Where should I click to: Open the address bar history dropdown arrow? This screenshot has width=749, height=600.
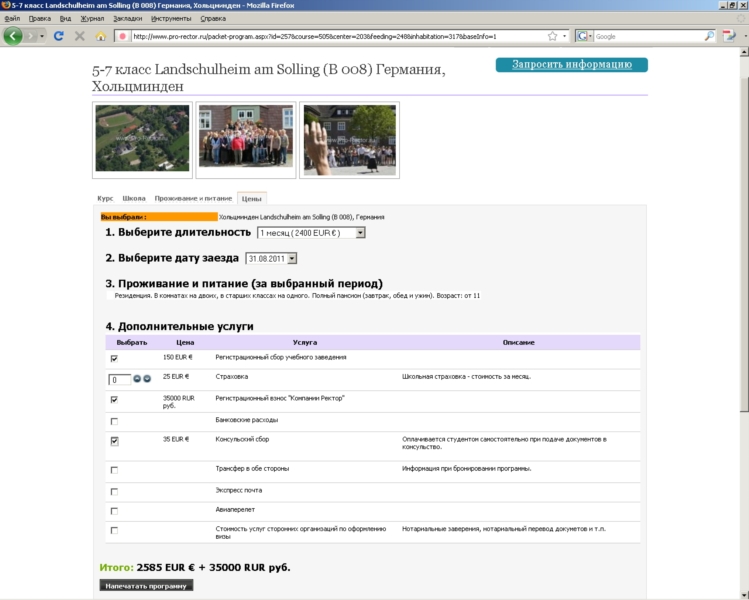point(564,36)
